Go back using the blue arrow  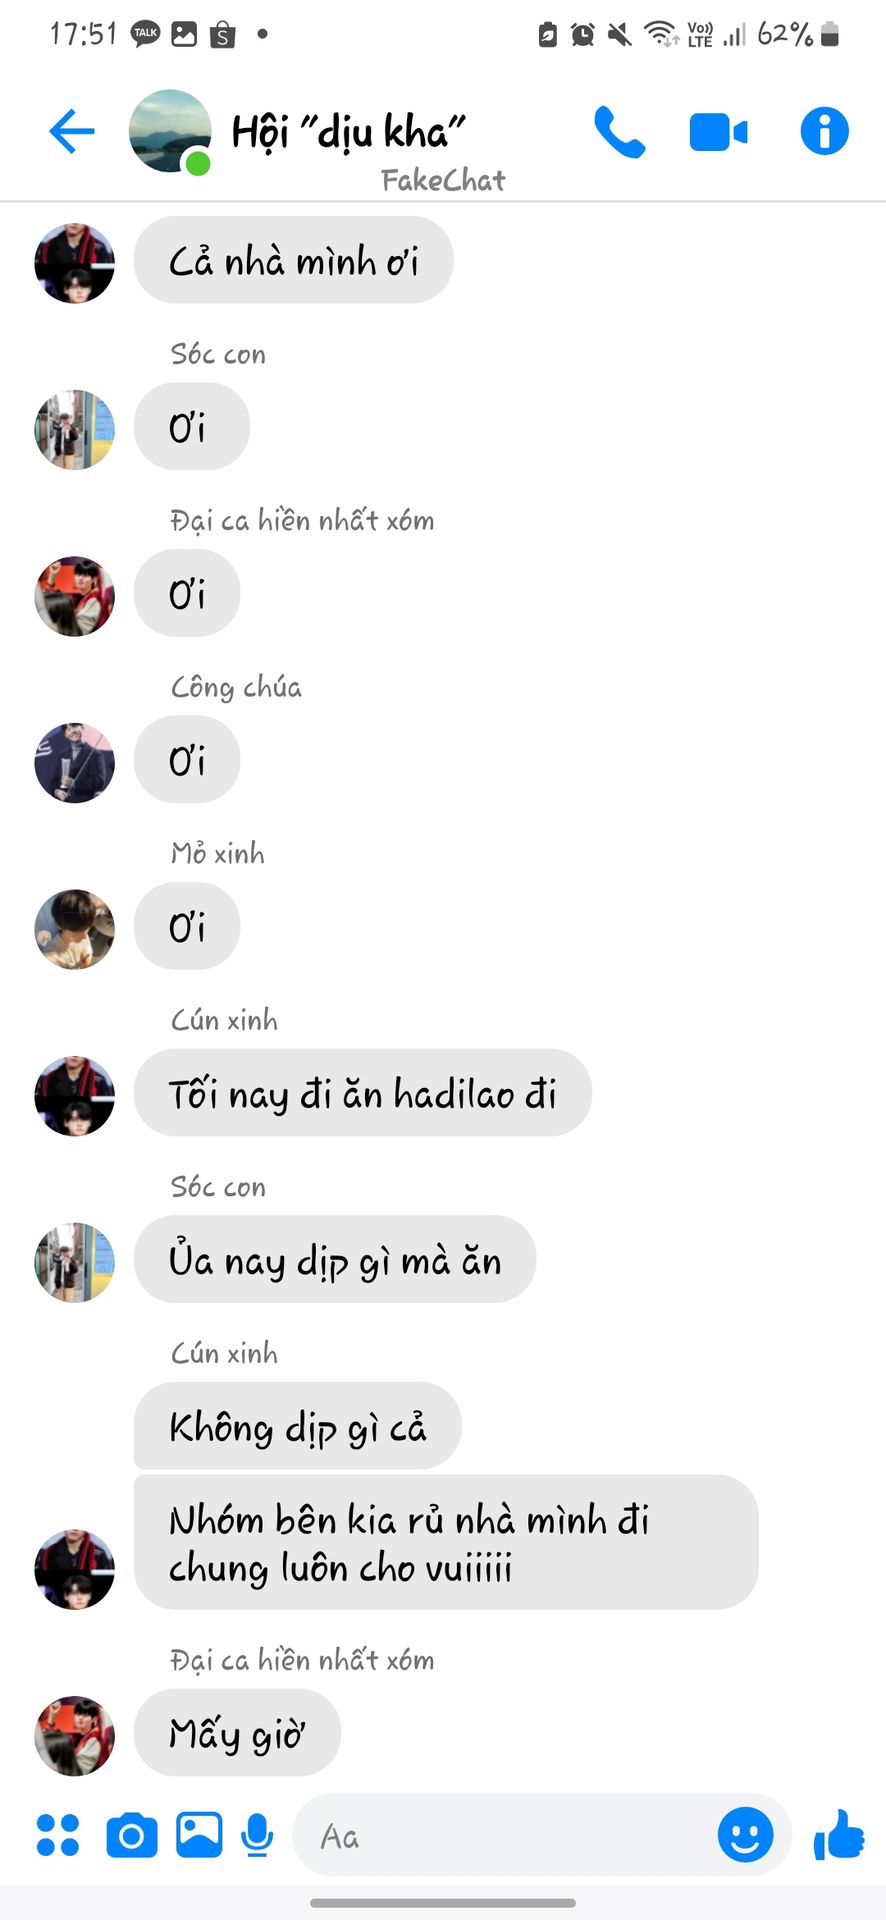[72, 131]
